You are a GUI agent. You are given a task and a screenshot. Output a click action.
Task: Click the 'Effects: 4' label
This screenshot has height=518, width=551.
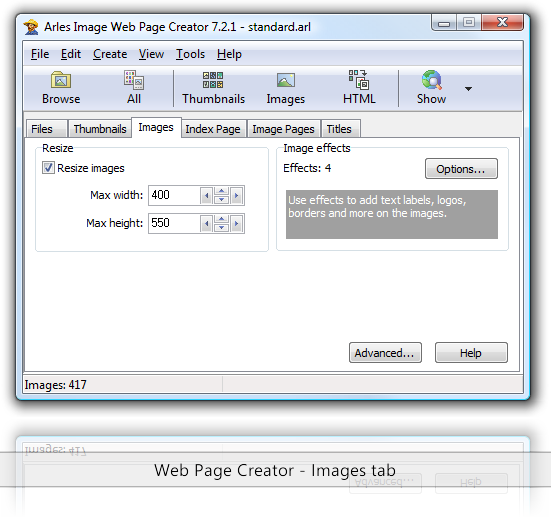(x=307, y=168)
